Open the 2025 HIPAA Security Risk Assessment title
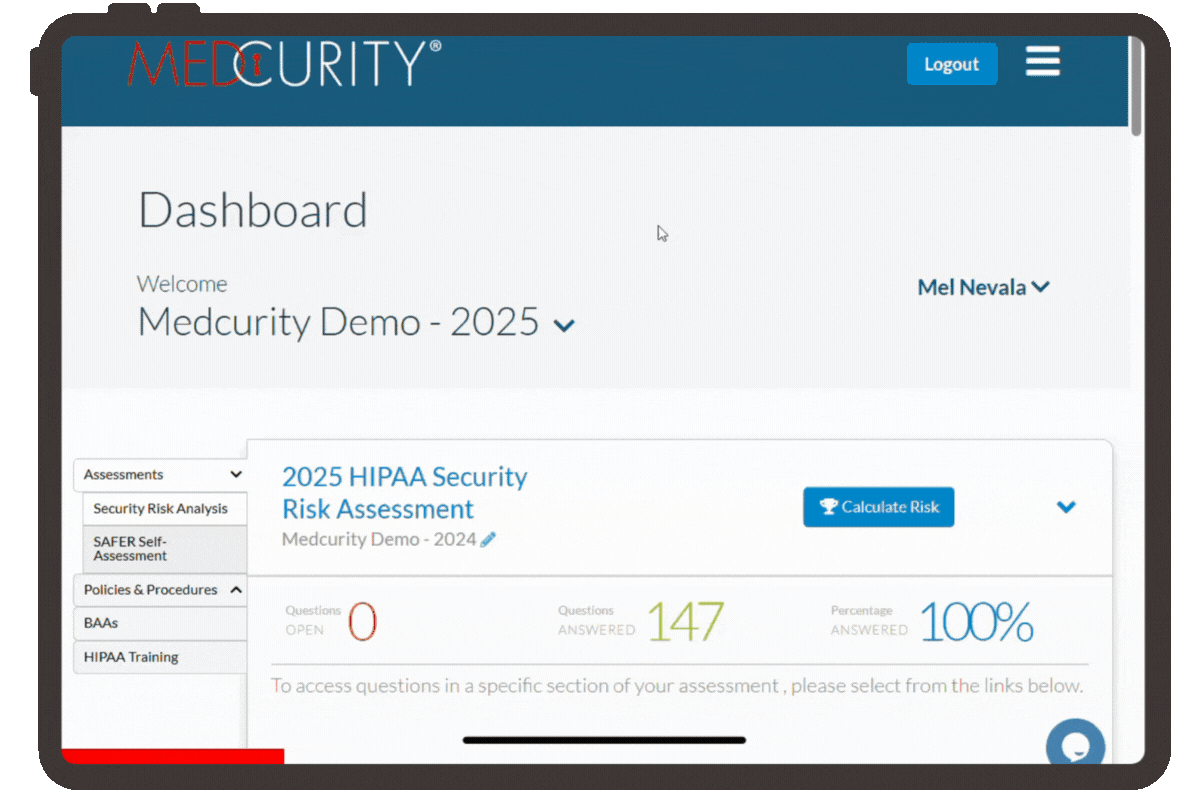The width and height of the screenshot is (1200, 800). (404, 493)
